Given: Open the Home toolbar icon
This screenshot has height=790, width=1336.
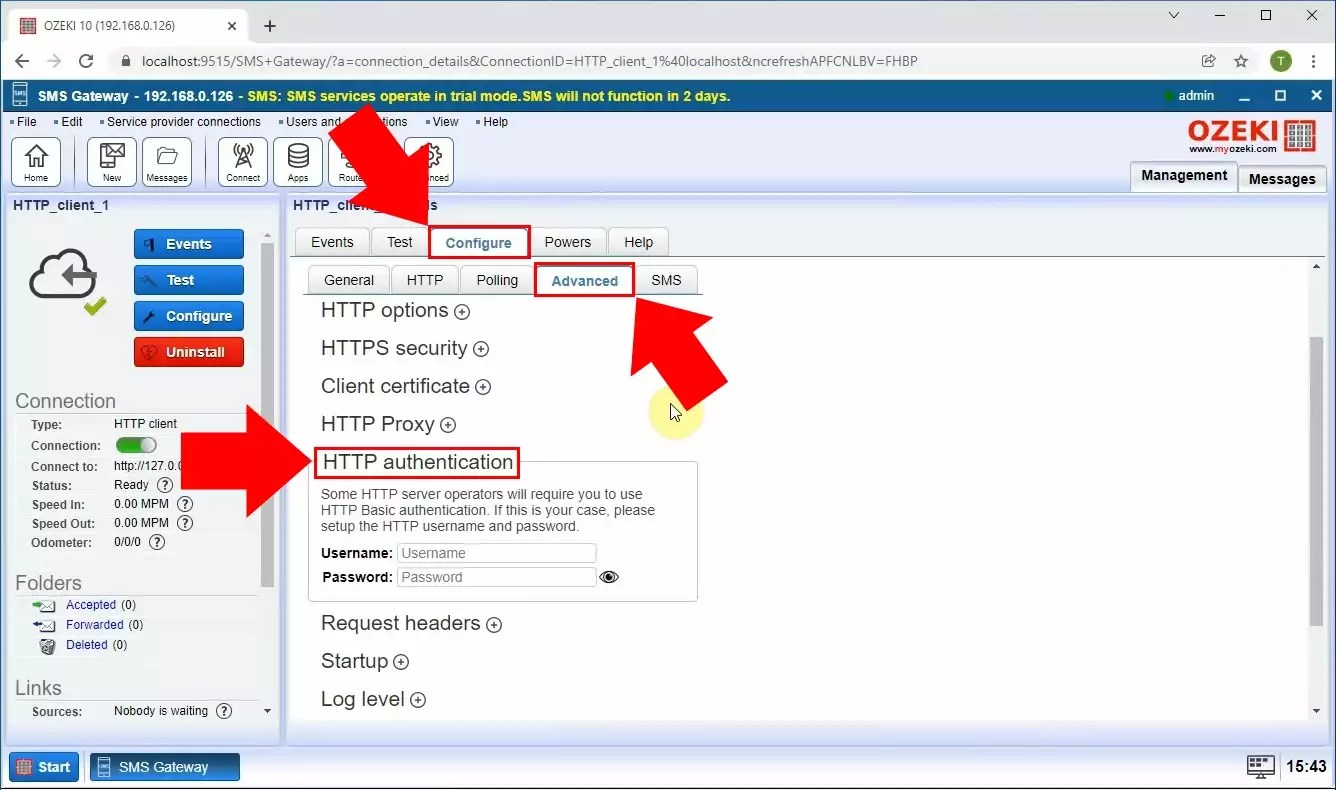Looking at the screenshot, I should (36, 162).
